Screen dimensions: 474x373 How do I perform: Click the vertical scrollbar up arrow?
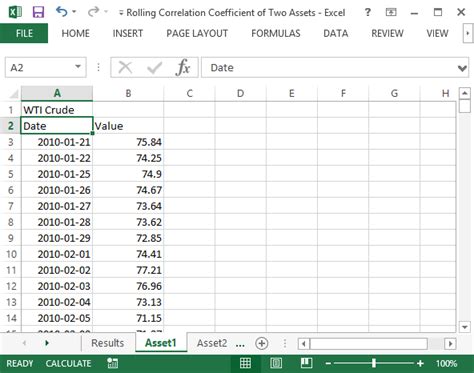click(465, 94)
